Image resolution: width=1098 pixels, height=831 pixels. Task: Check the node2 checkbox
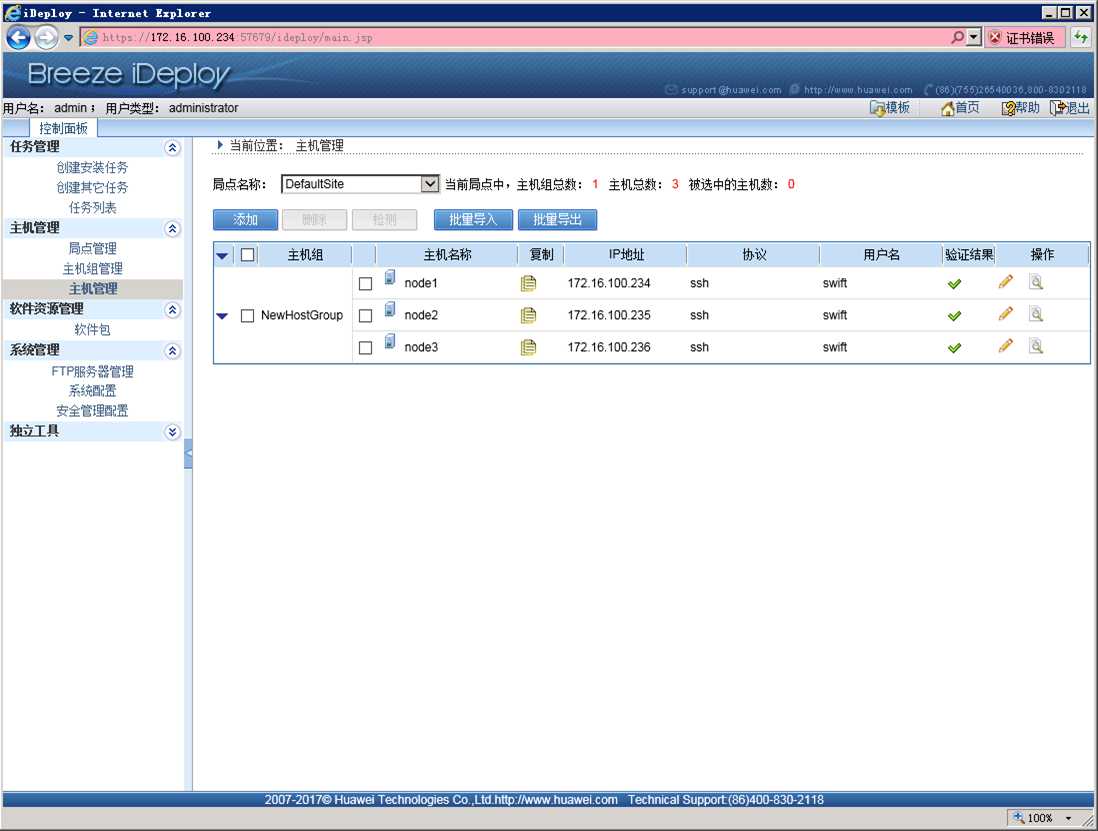(x=365, y=316)
